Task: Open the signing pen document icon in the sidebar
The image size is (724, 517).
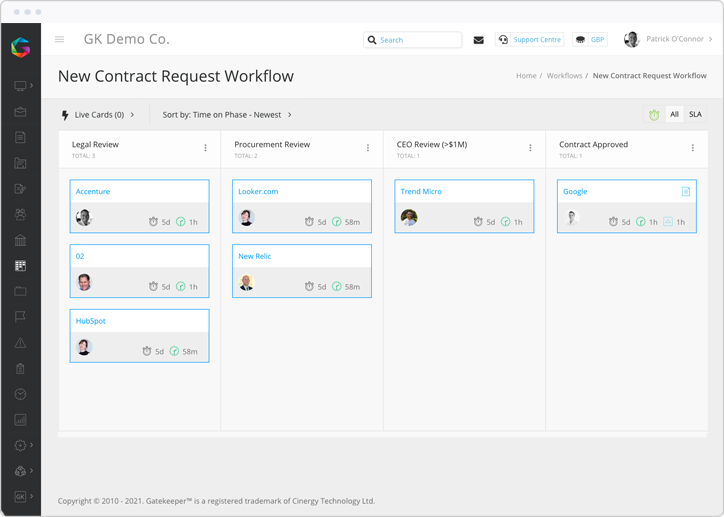Action: click(x=20, y=189)
